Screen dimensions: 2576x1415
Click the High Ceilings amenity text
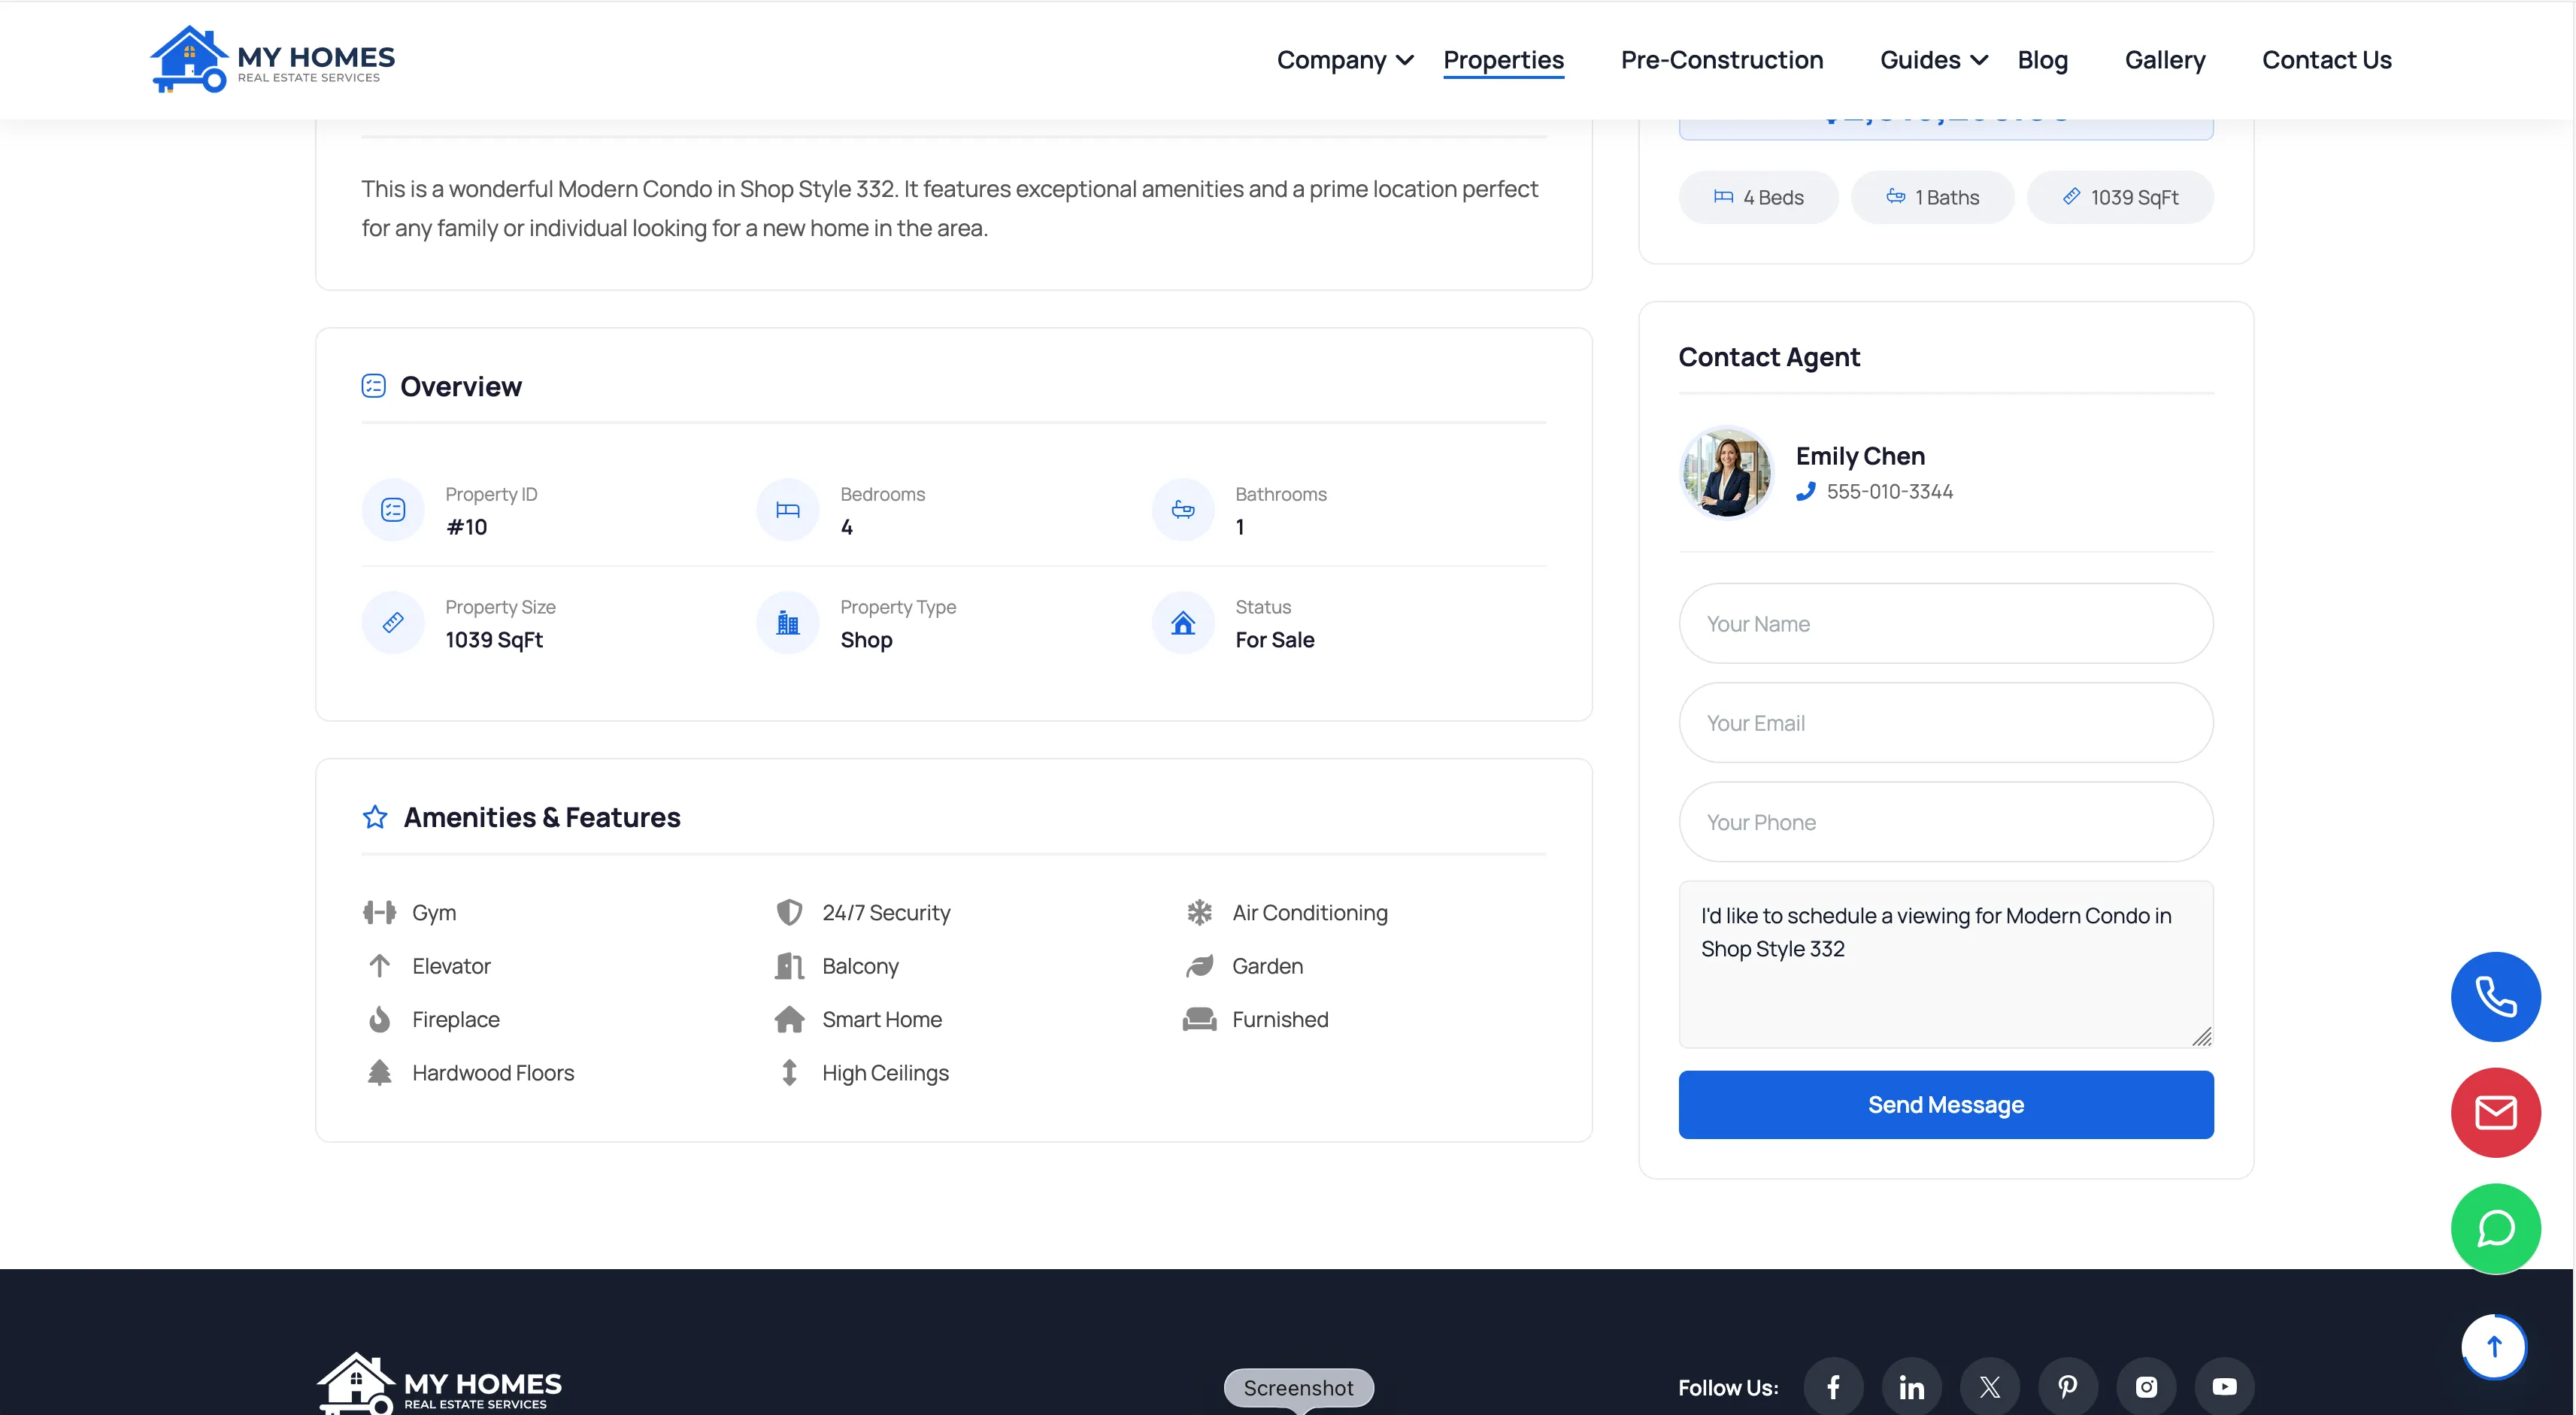(x=885, y=1073)
